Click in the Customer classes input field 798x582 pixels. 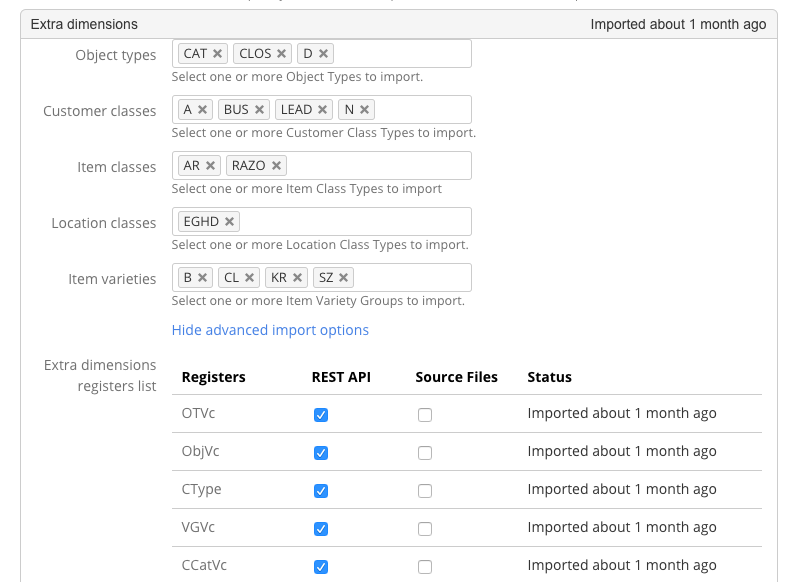coord(420,110)
